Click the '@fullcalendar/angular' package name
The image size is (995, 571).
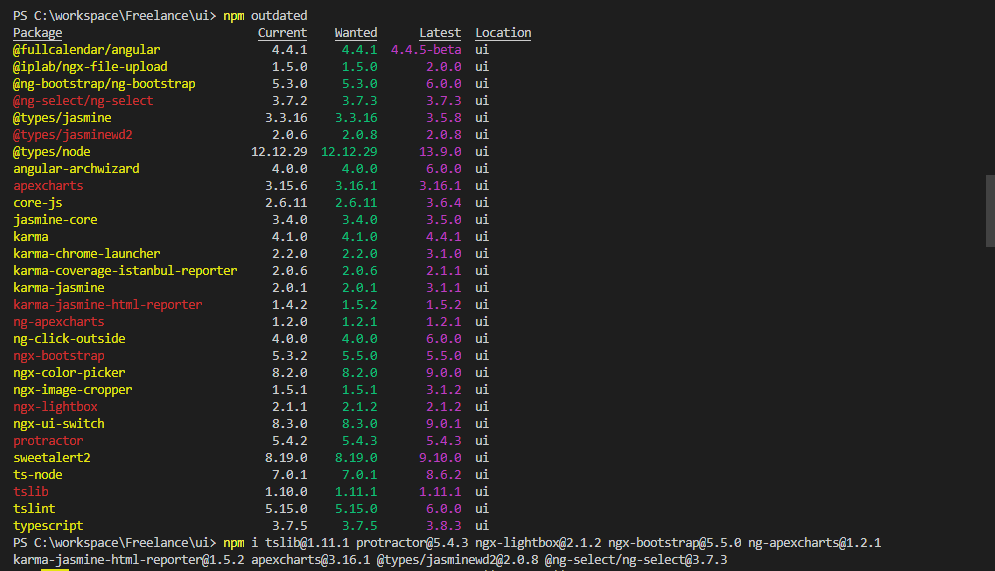pos(86,49)
